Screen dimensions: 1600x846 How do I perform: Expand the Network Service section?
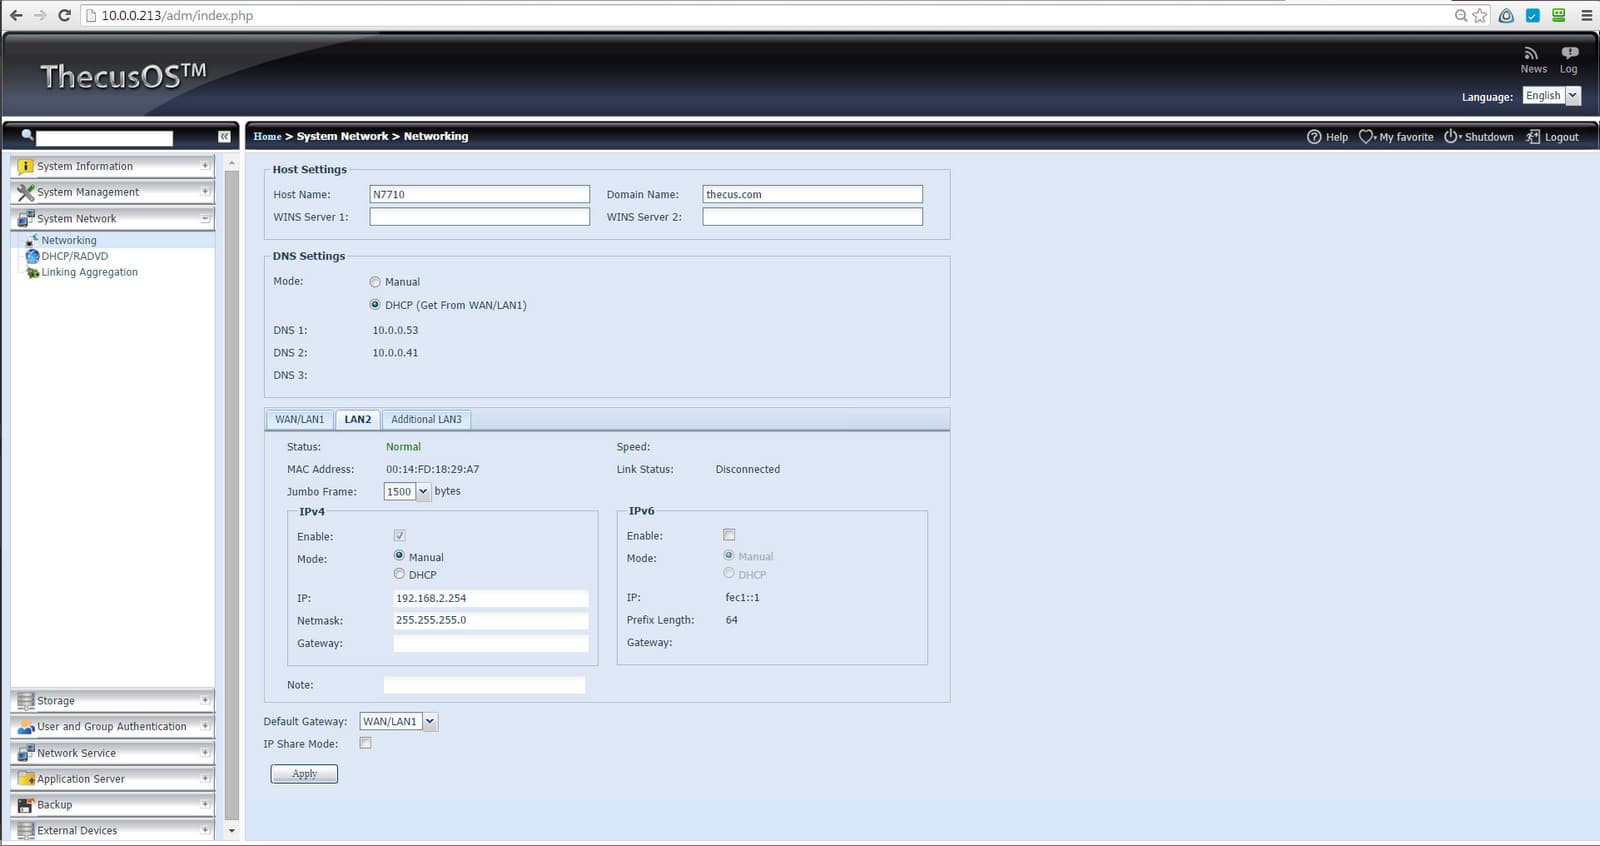[x=205, y=753]
